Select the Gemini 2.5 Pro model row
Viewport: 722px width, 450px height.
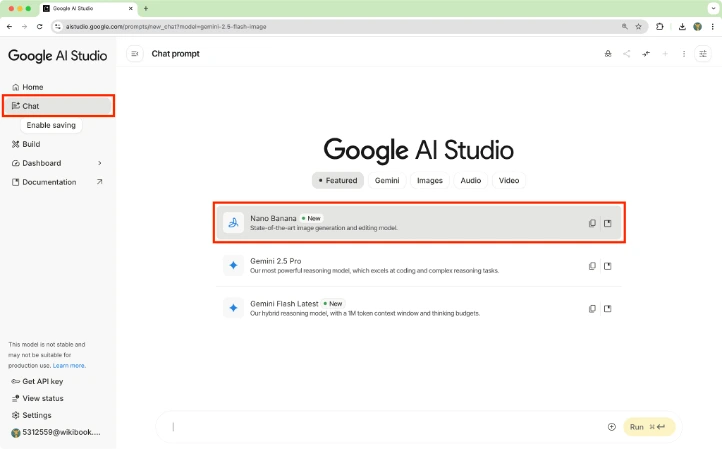[x=419, y=266]
